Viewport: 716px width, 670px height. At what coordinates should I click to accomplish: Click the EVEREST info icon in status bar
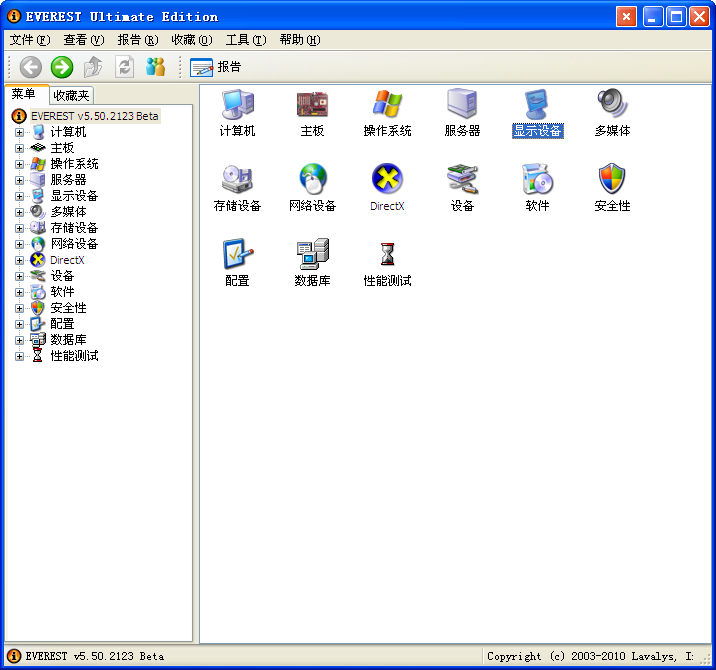point(14,656)
